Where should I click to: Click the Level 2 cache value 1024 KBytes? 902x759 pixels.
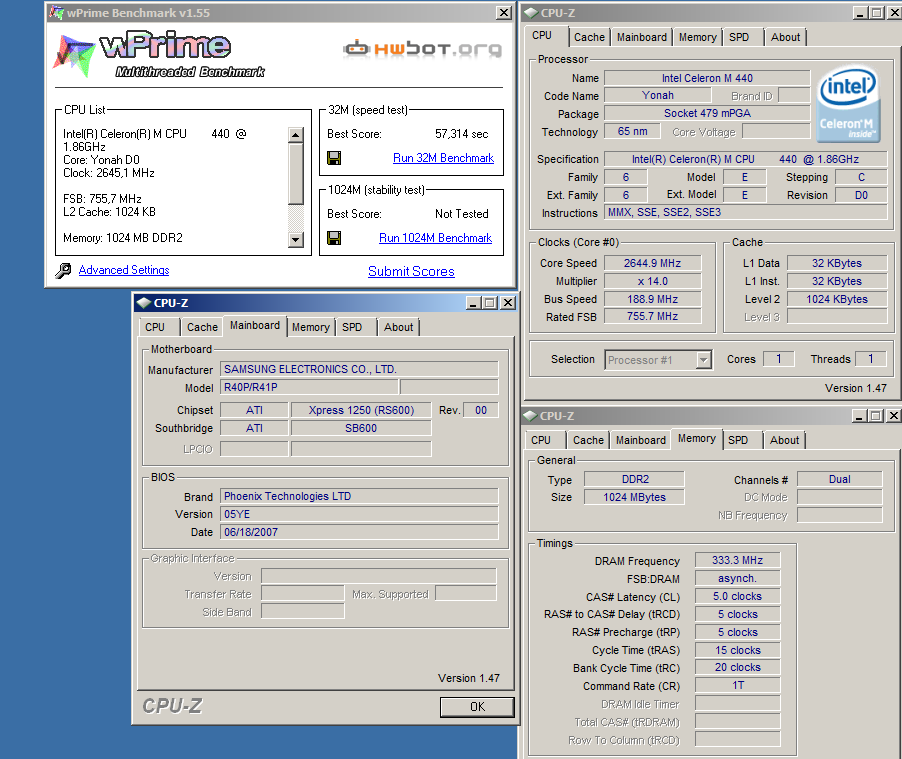tap(836, 299)
